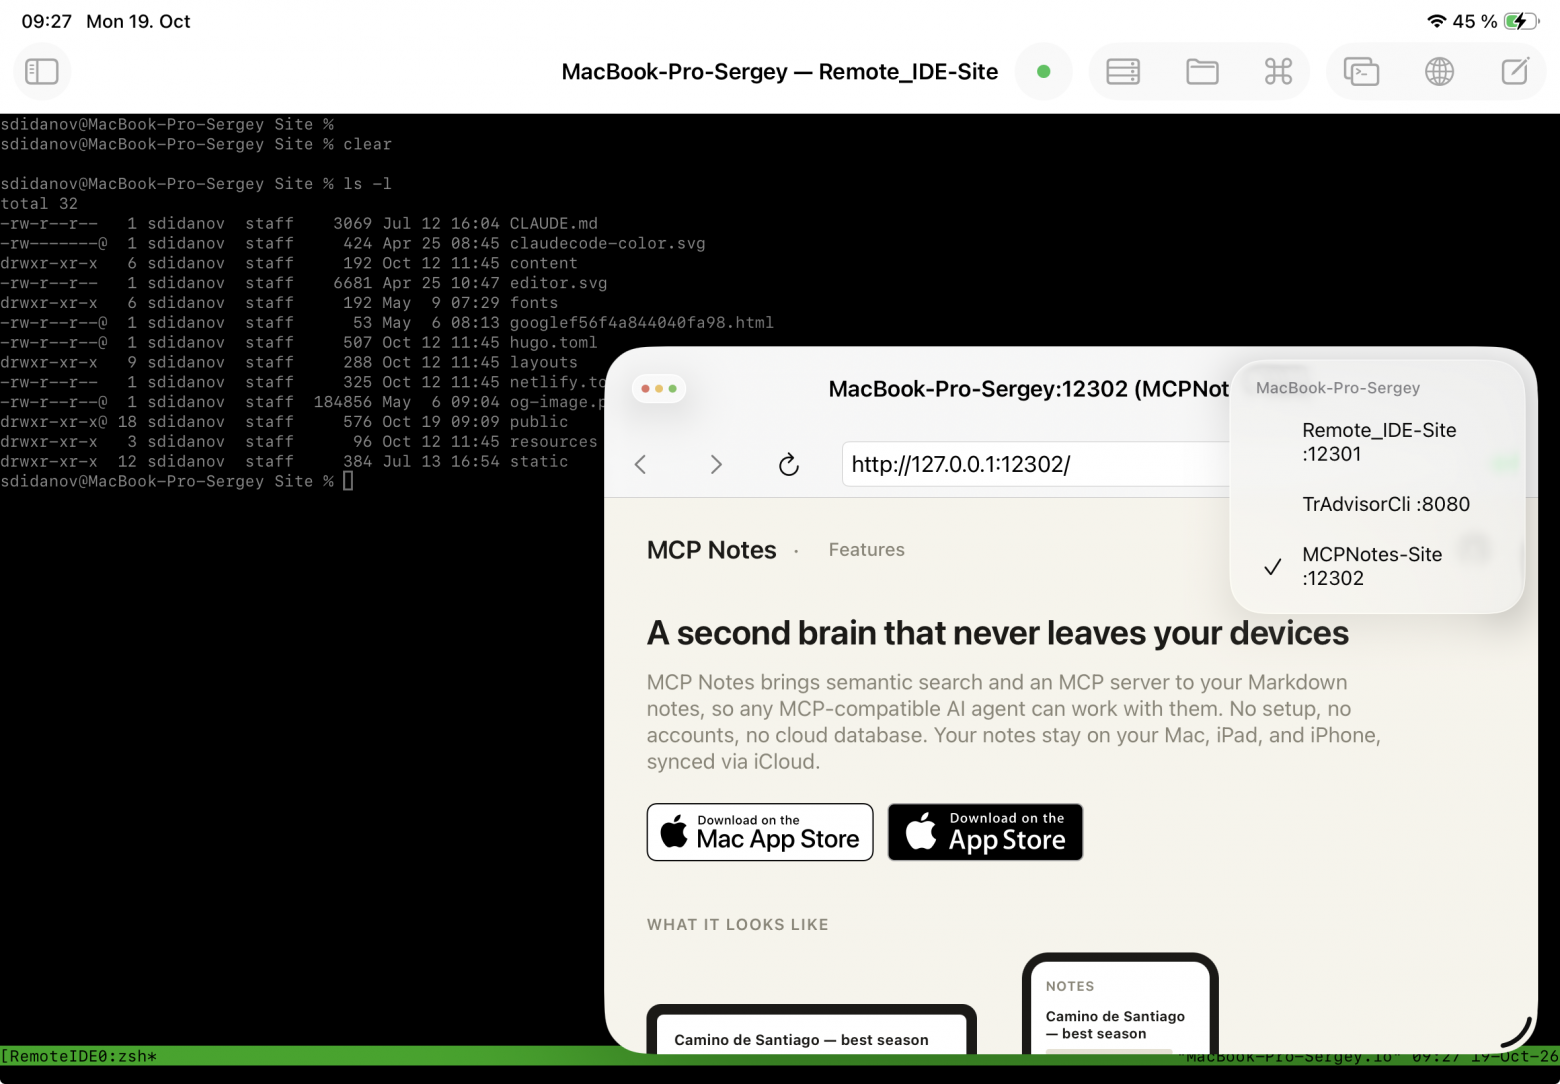
Task: Click Download on the Mac App Store
Action: [x=760, y=832]
